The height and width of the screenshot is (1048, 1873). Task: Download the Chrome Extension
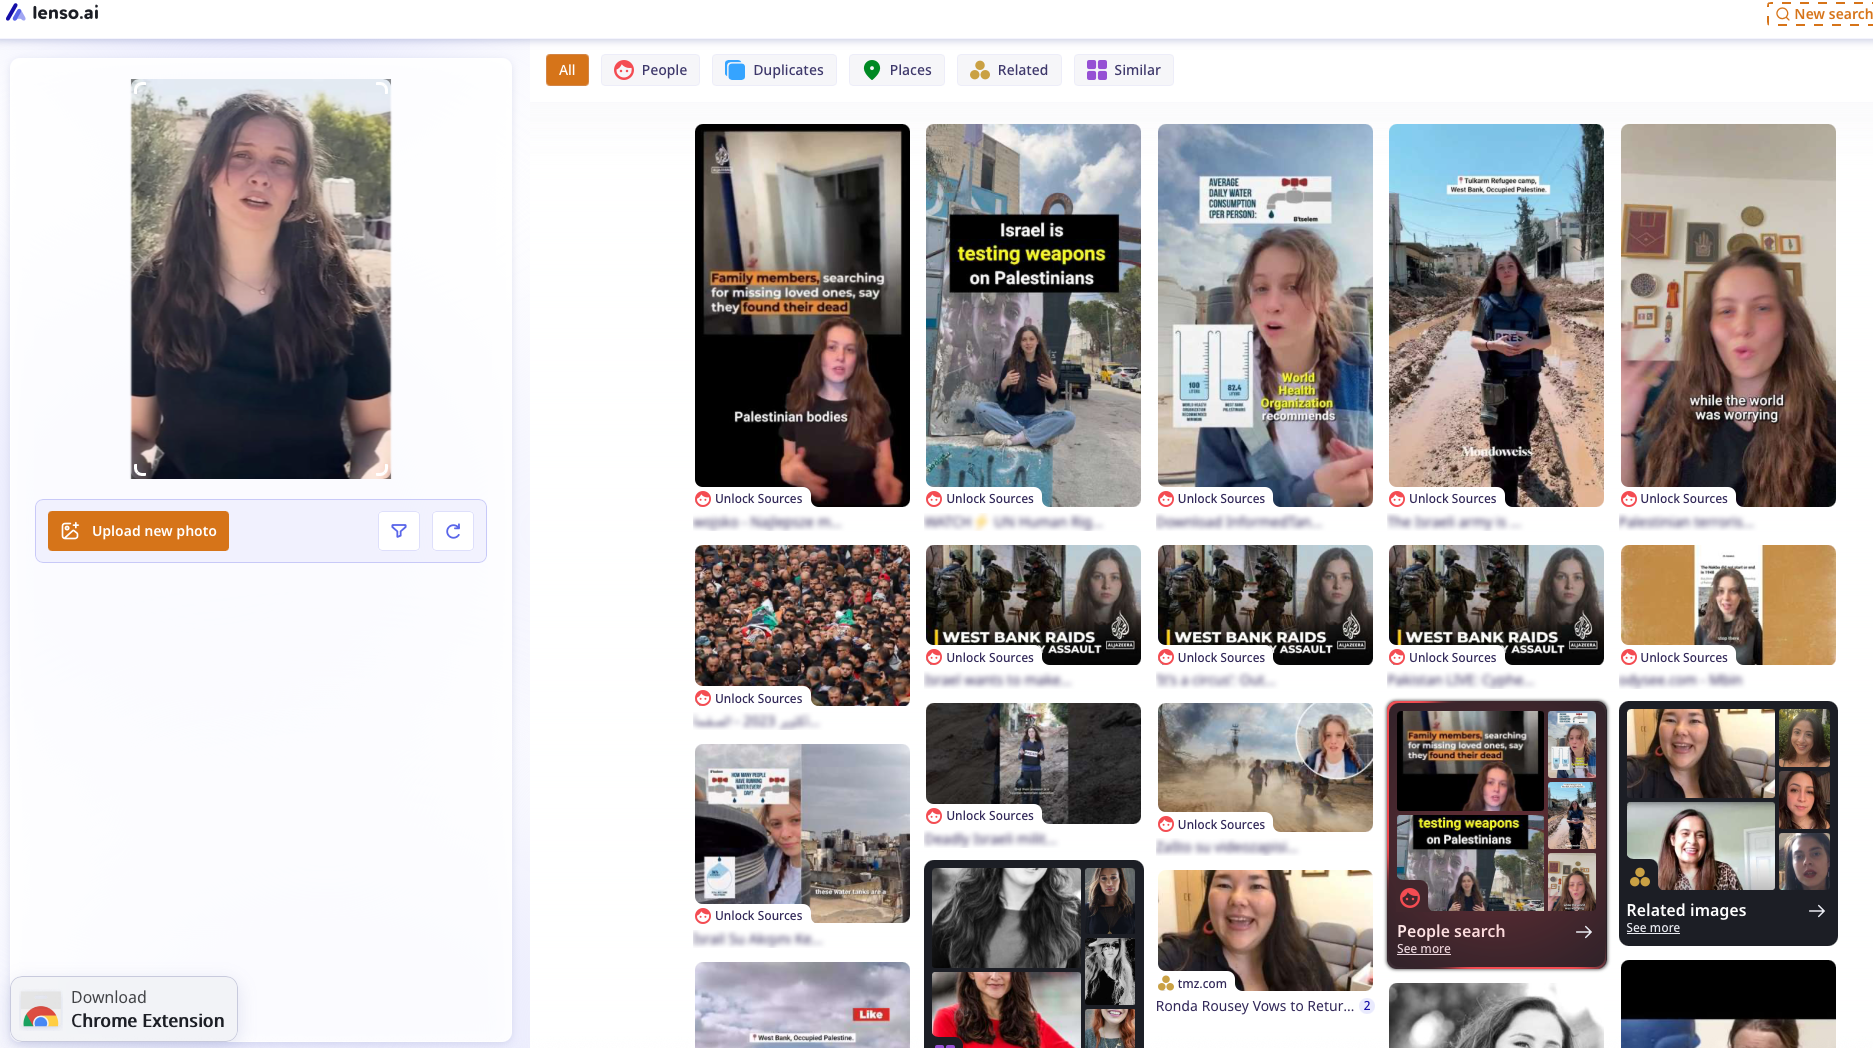click(x=124, y=1009)
